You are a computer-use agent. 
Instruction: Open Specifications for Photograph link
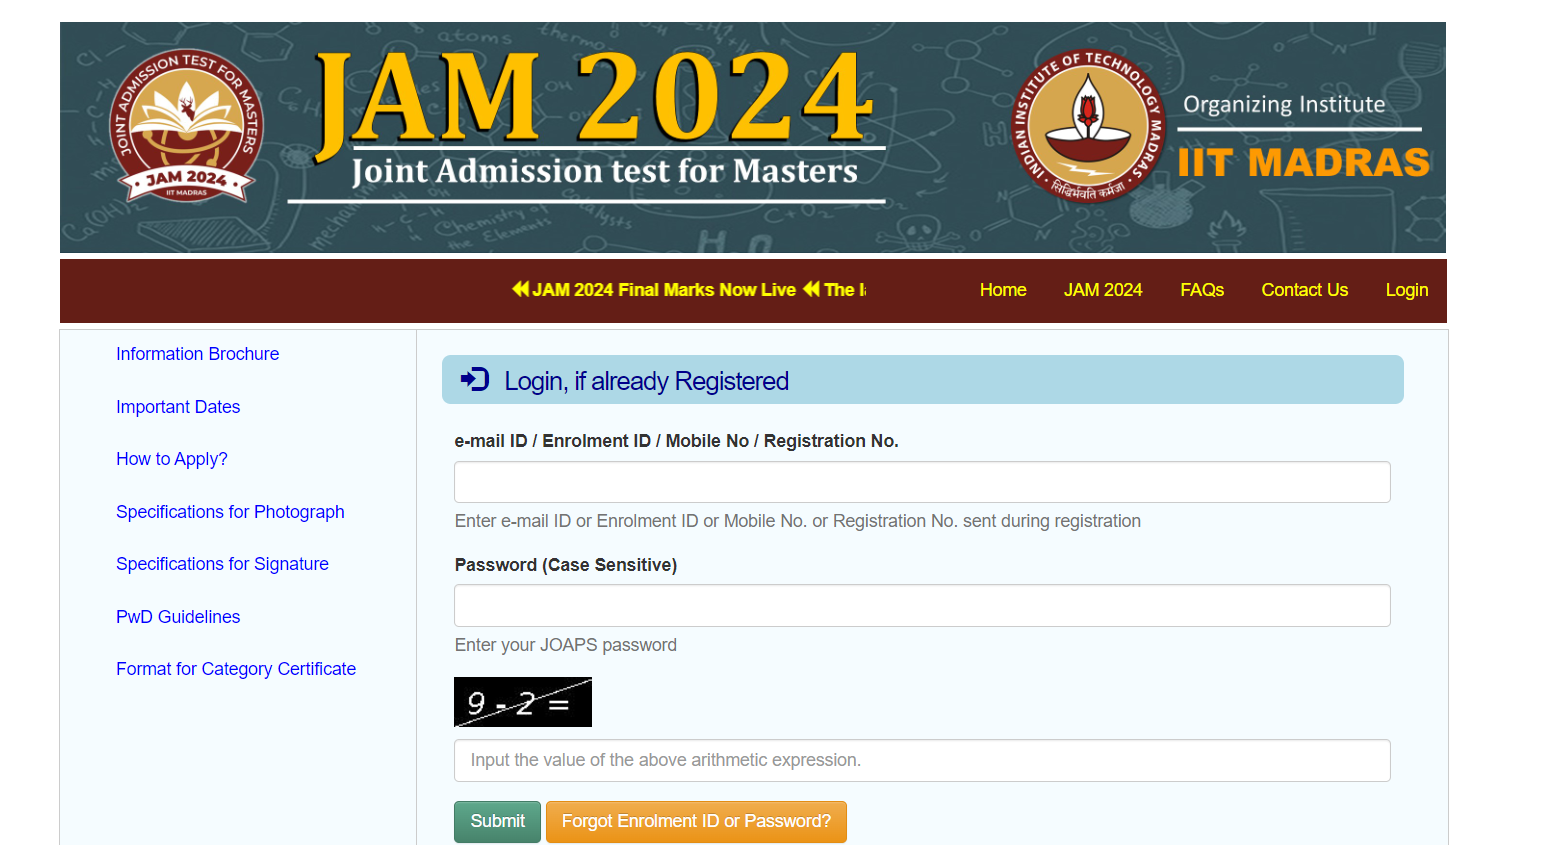[230, 512]
